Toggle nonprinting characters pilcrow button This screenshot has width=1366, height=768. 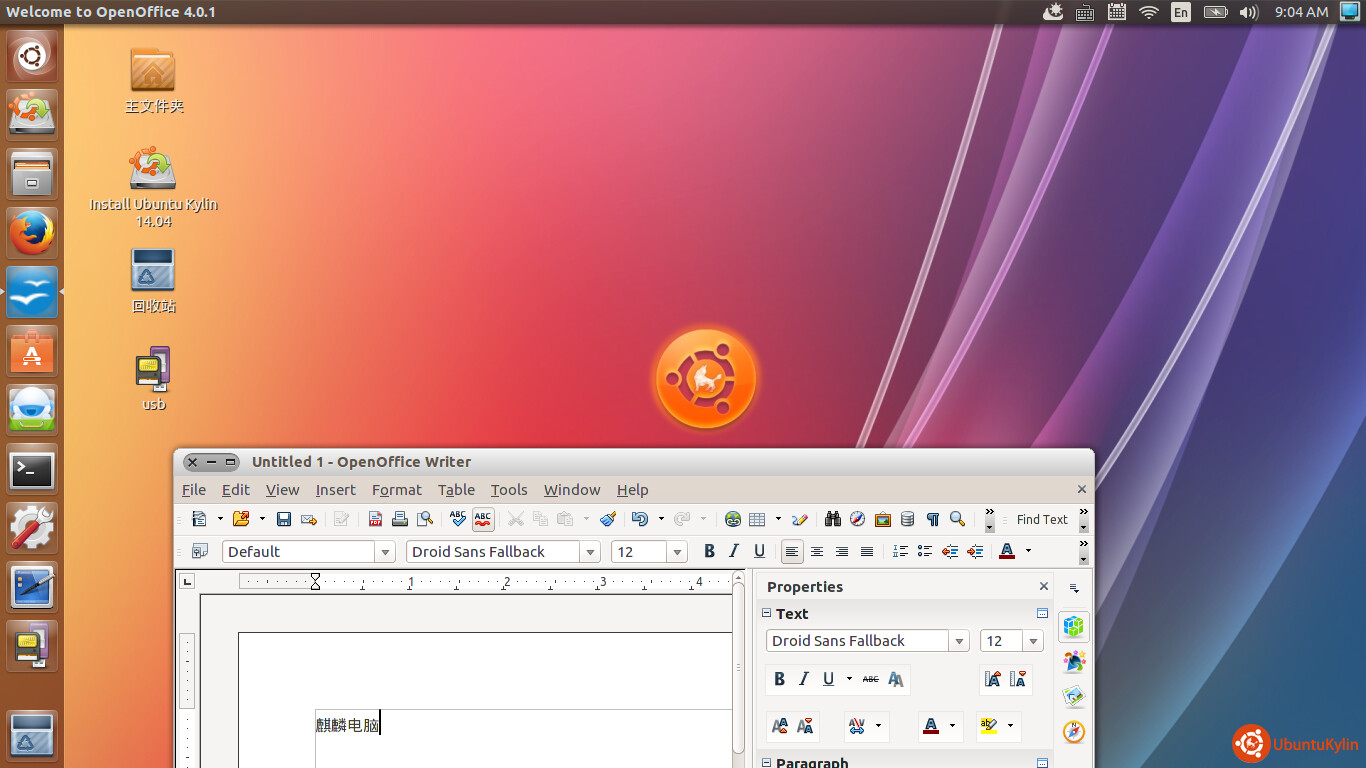932,519
